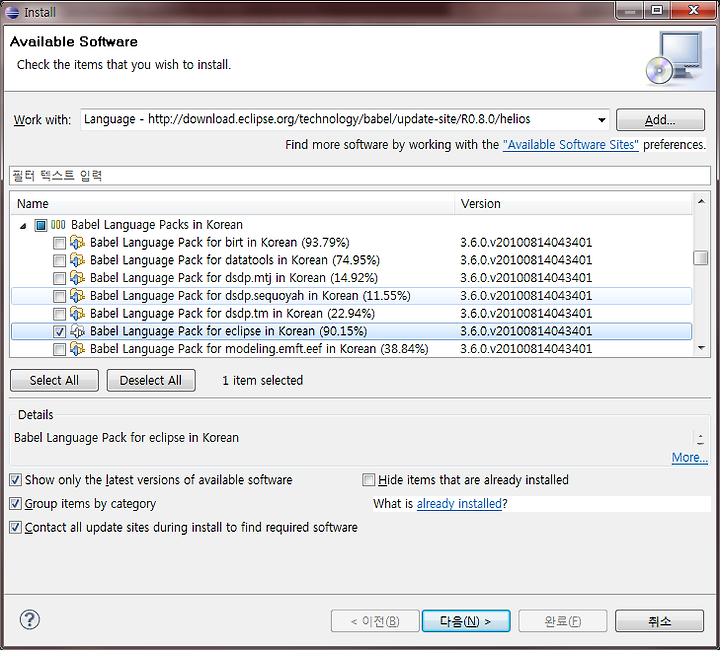This screenshot has height=650, width=720.
Task: Click the feature icon beside the eclipse language pack
Action: (x=77, y=331)
